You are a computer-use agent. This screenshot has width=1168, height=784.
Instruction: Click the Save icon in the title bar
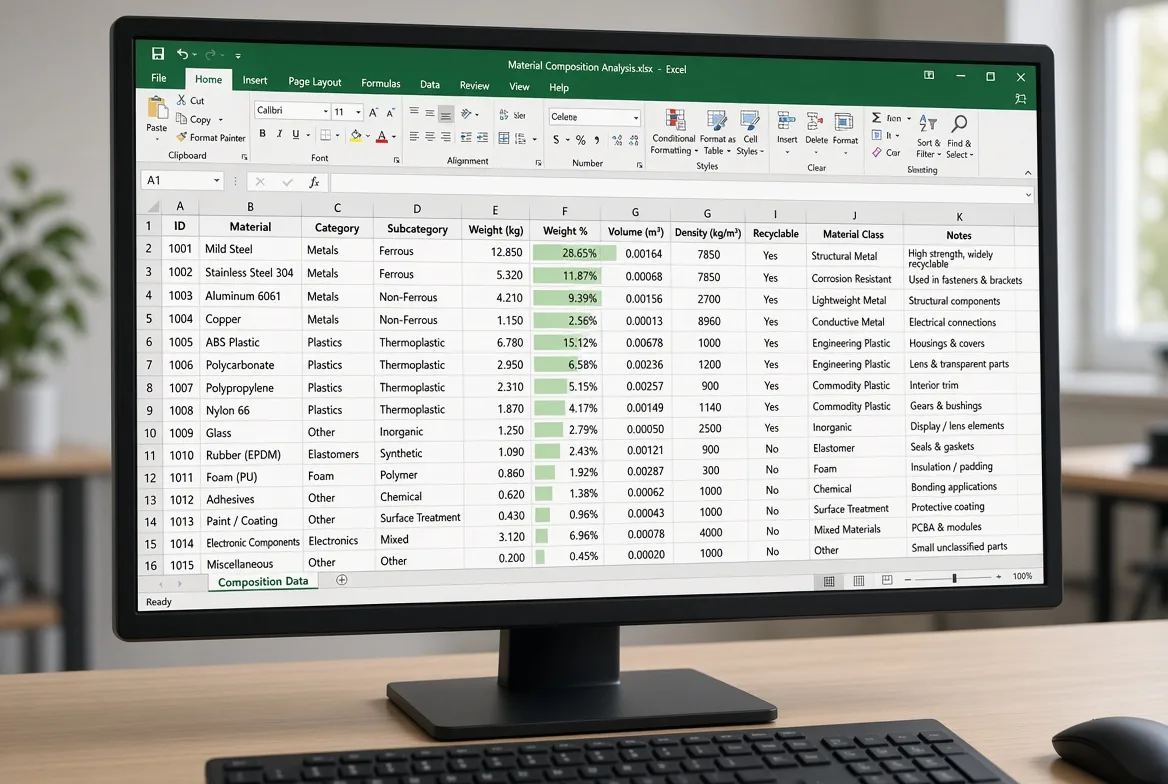(x=157, y=53)
